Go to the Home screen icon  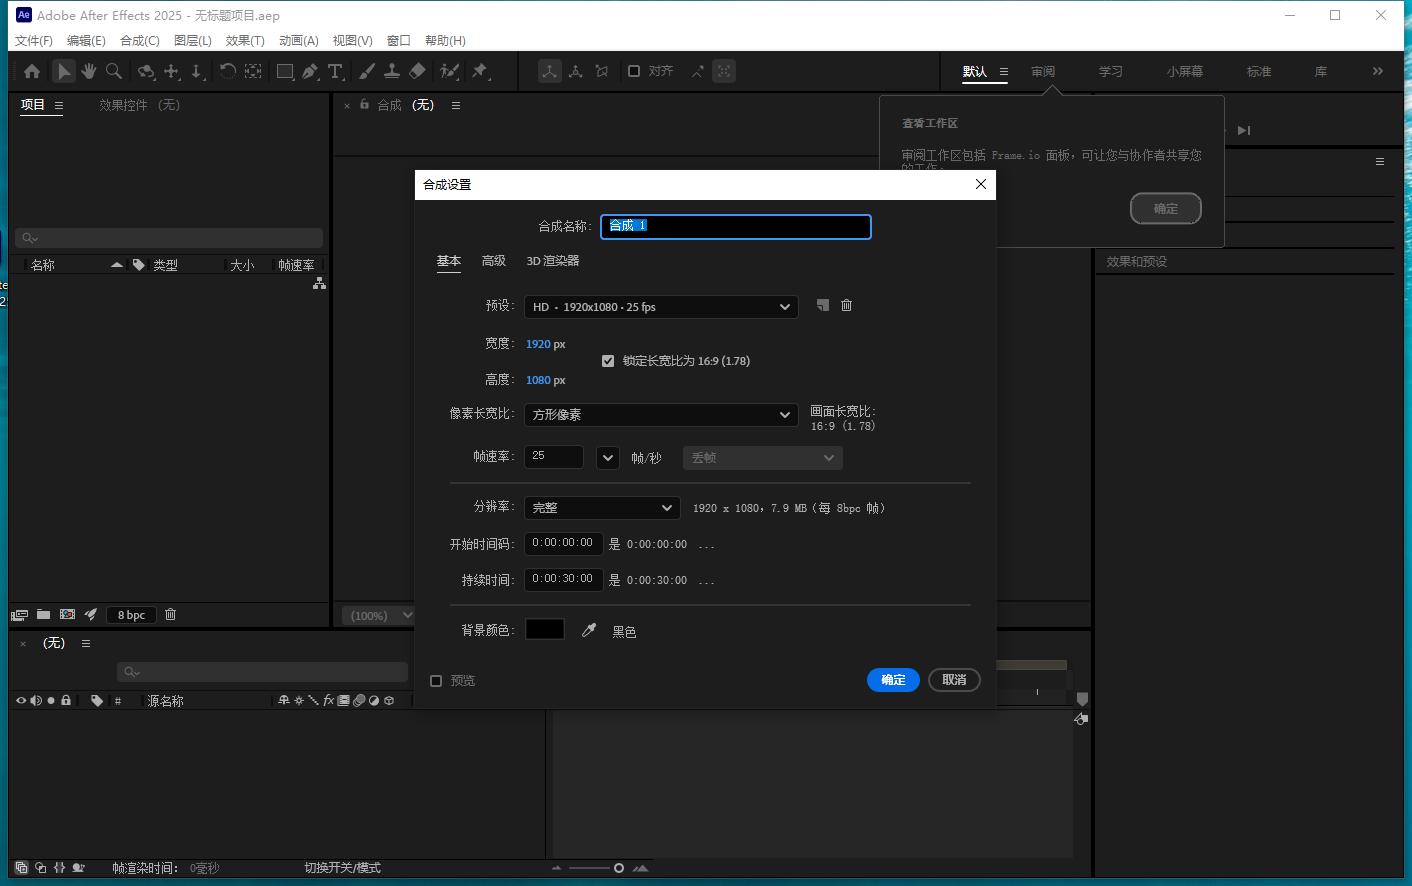pyautogui.click(x=32, y=71)
